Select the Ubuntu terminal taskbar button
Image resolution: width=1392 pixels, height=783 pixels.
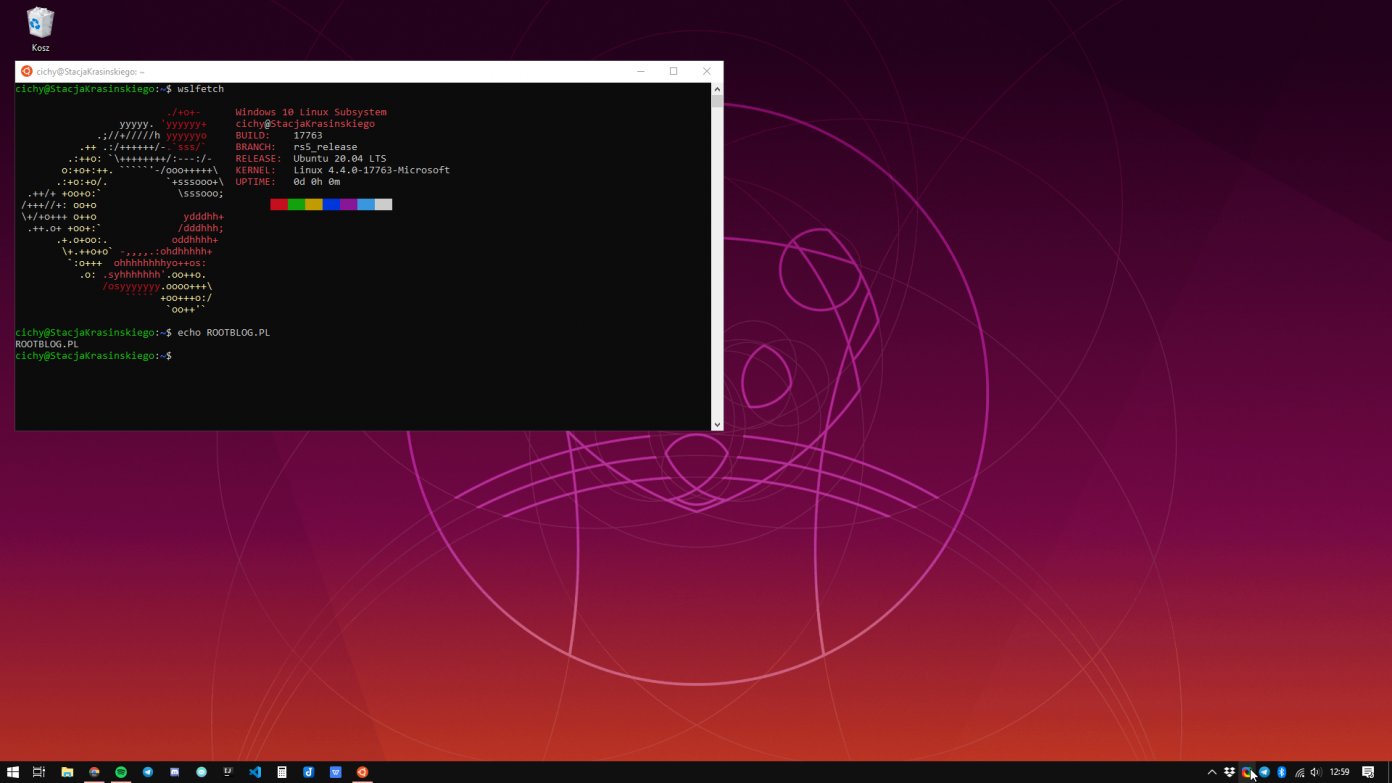pos(362,772)
